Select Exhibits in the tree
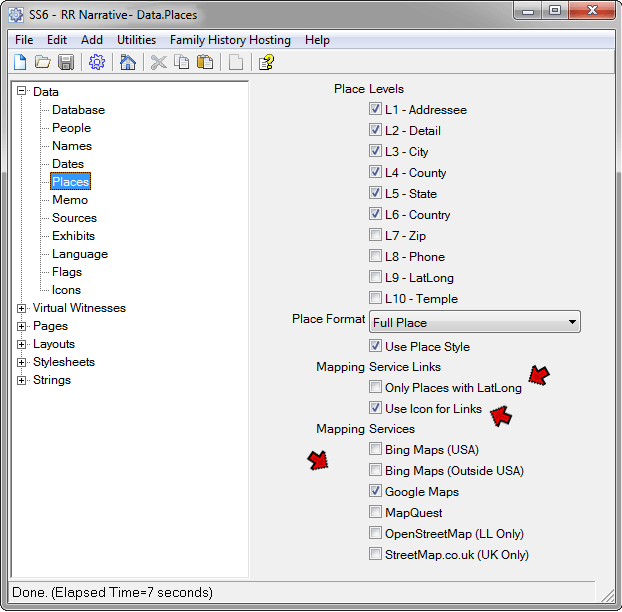Viewport: 622px width, 612px height. (x=73, y=236)
